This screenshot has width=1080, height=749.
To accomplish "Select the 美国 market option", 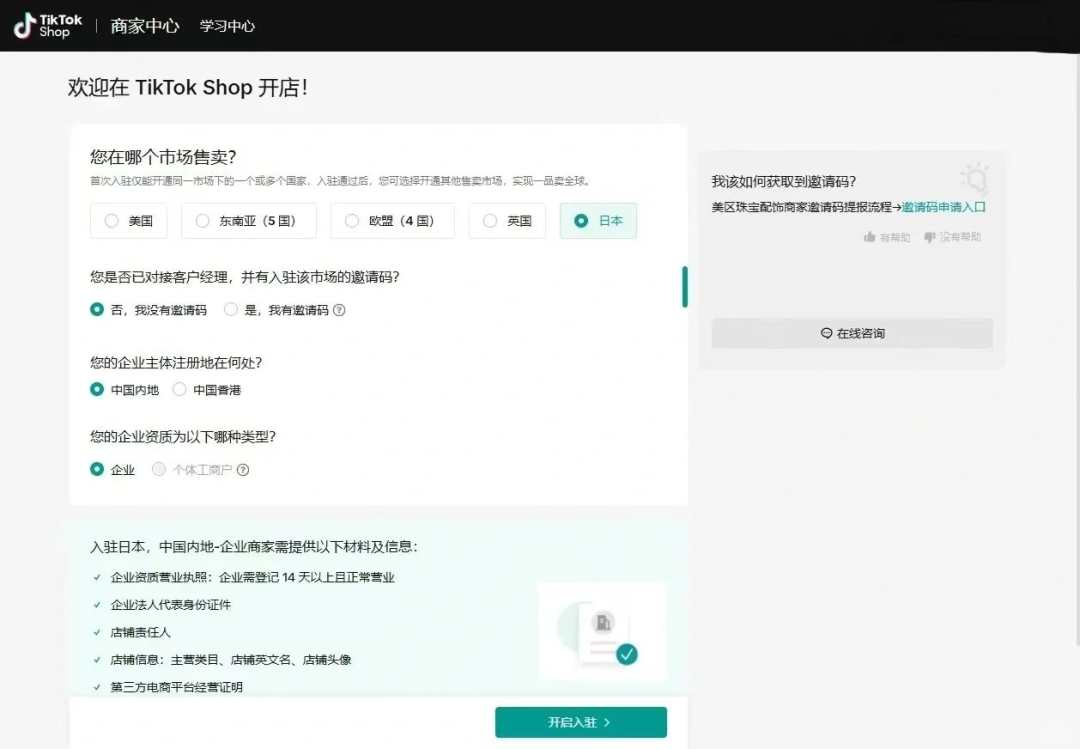I will pyautogui.click(x=128, y=221).
